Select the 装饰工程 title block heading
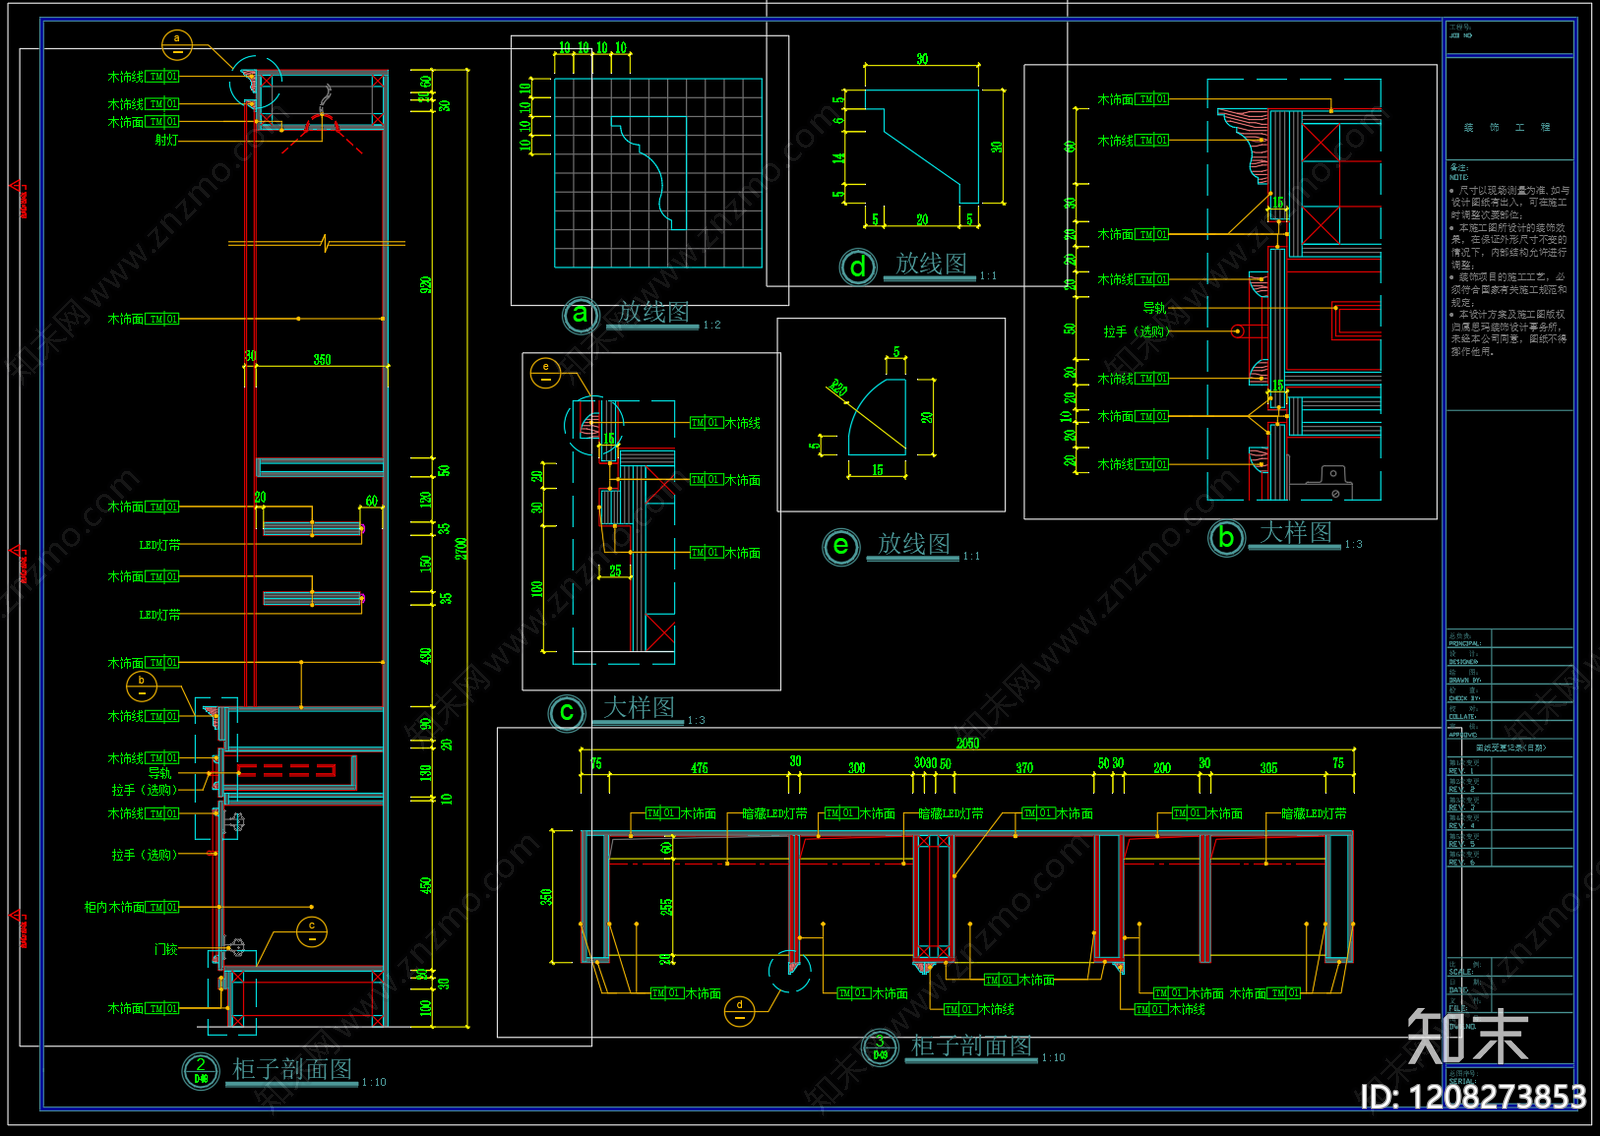1600x1136 pixels. pos(1508,128)
